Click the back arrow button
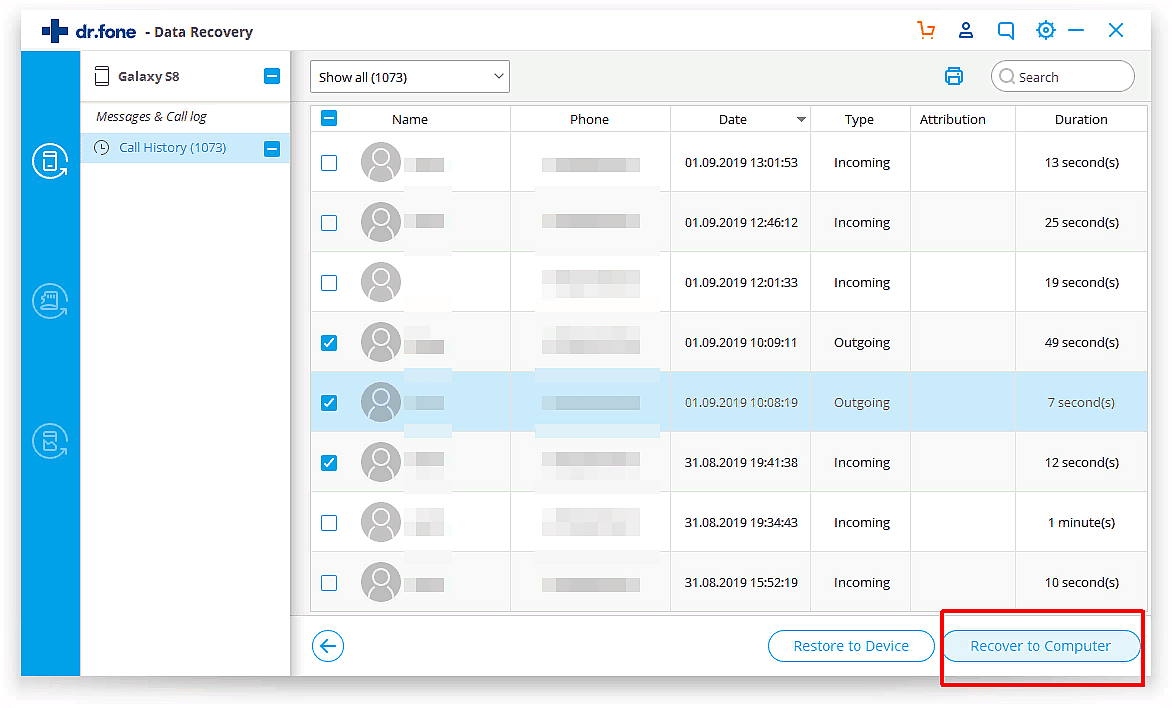Viewport: 1172px width, 708px height. tap(328, 646)
